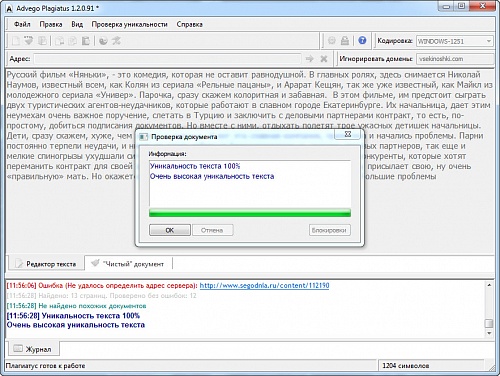Click stop X icon beside address field

click(x=323, y=59)
